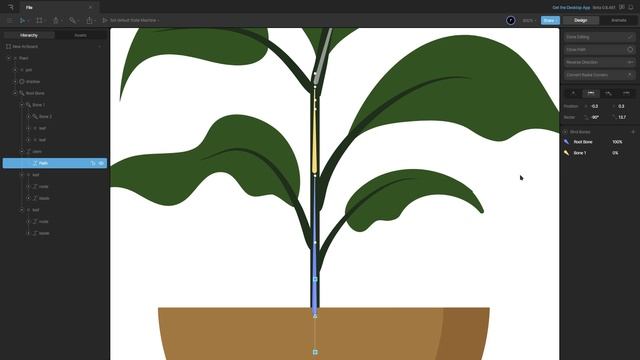Edit Bezier length 13.7 field
Screen dimensions: 640x360
[x=623, y=117]
